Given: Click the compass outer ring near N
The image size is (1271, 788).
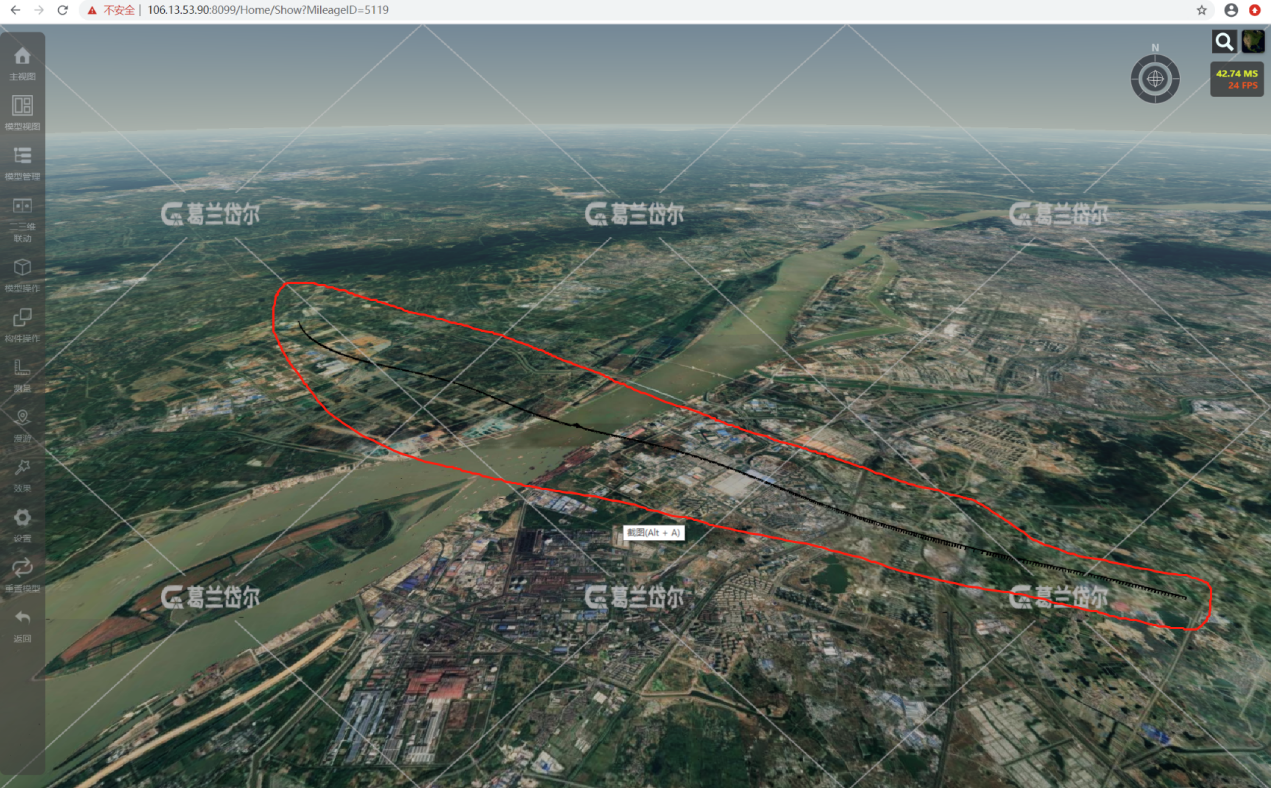Looking at the screenshot, I should tap(1155, 57).
